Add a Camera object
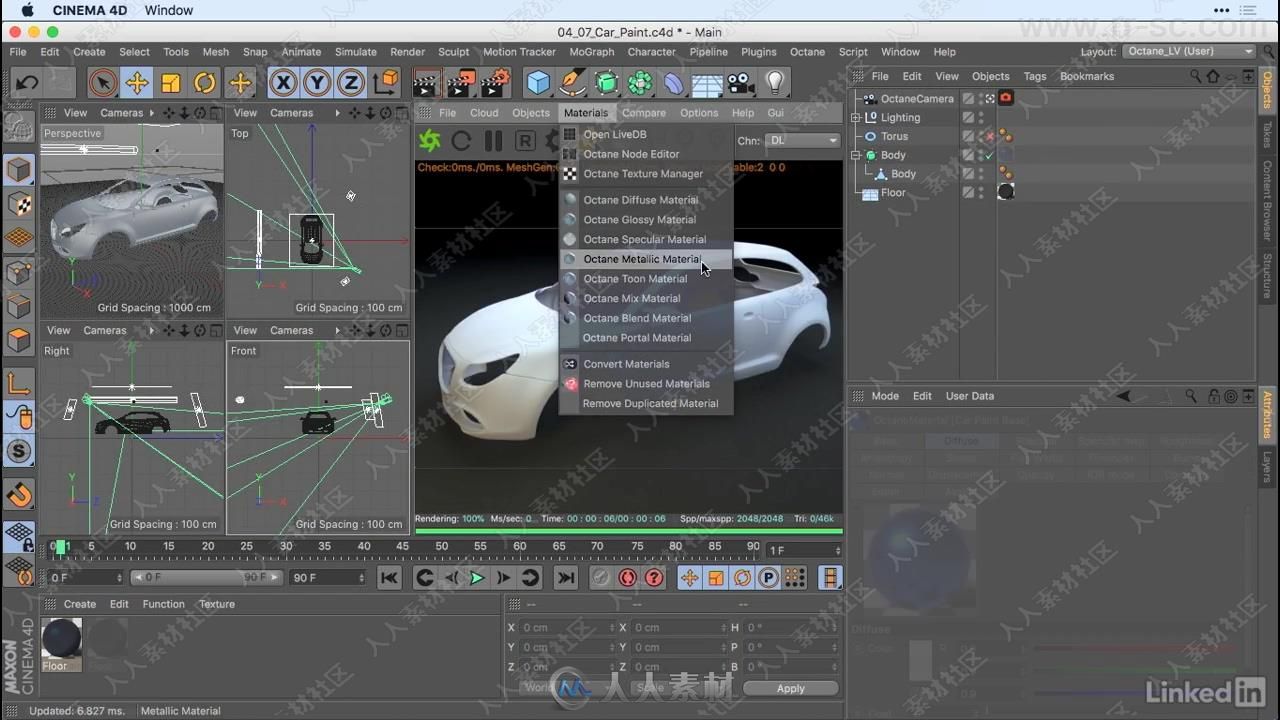 tap(741, 83)
